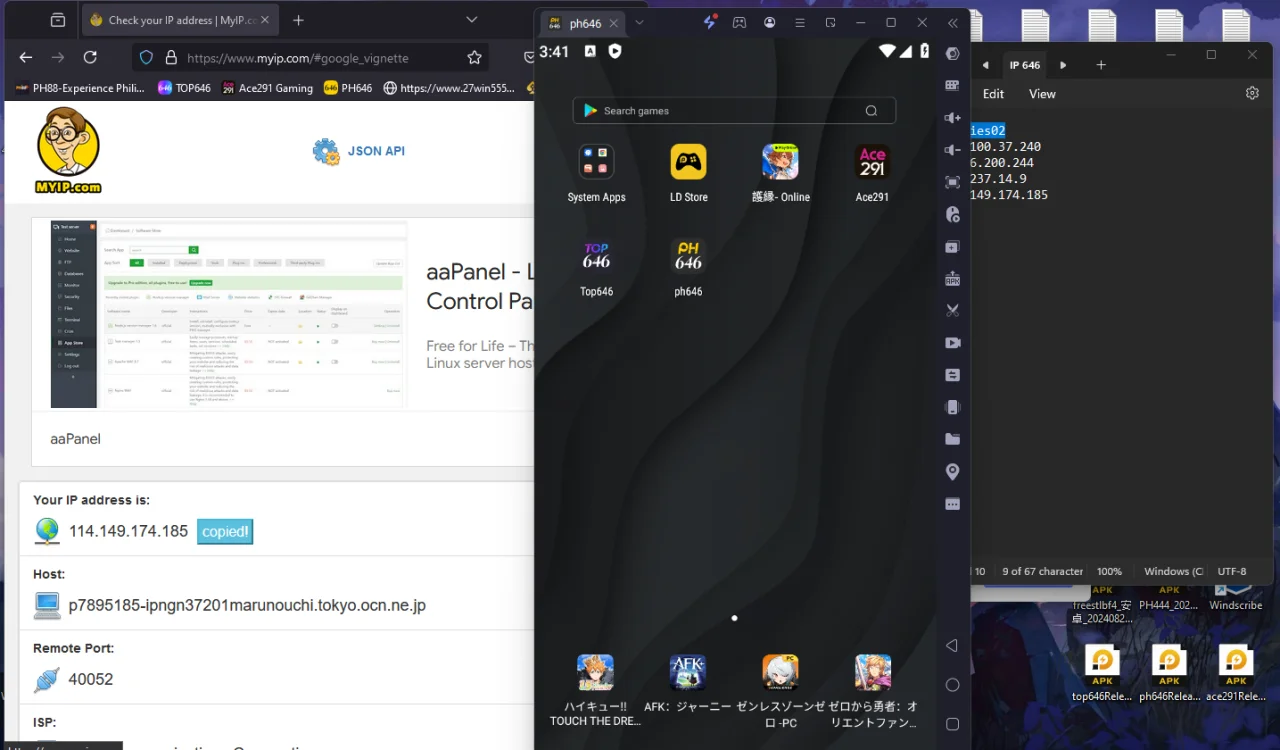
Task: Click the video recorder sidebar icon
Action: coord(952,343)
